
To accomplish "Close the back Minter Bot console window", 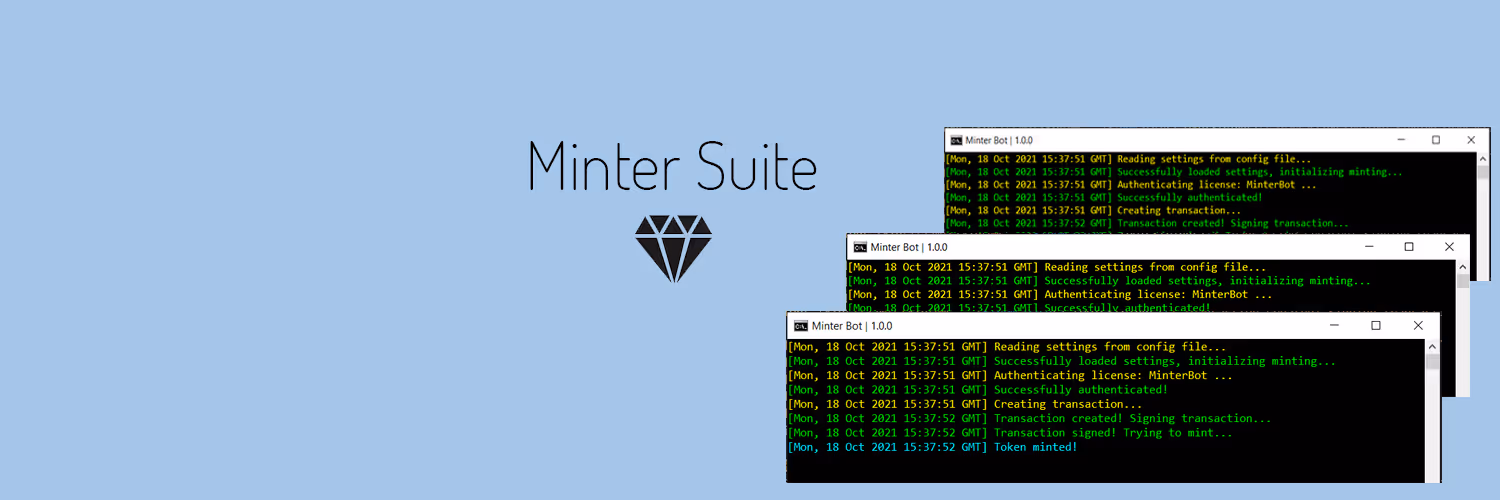I will point(1471,141).
